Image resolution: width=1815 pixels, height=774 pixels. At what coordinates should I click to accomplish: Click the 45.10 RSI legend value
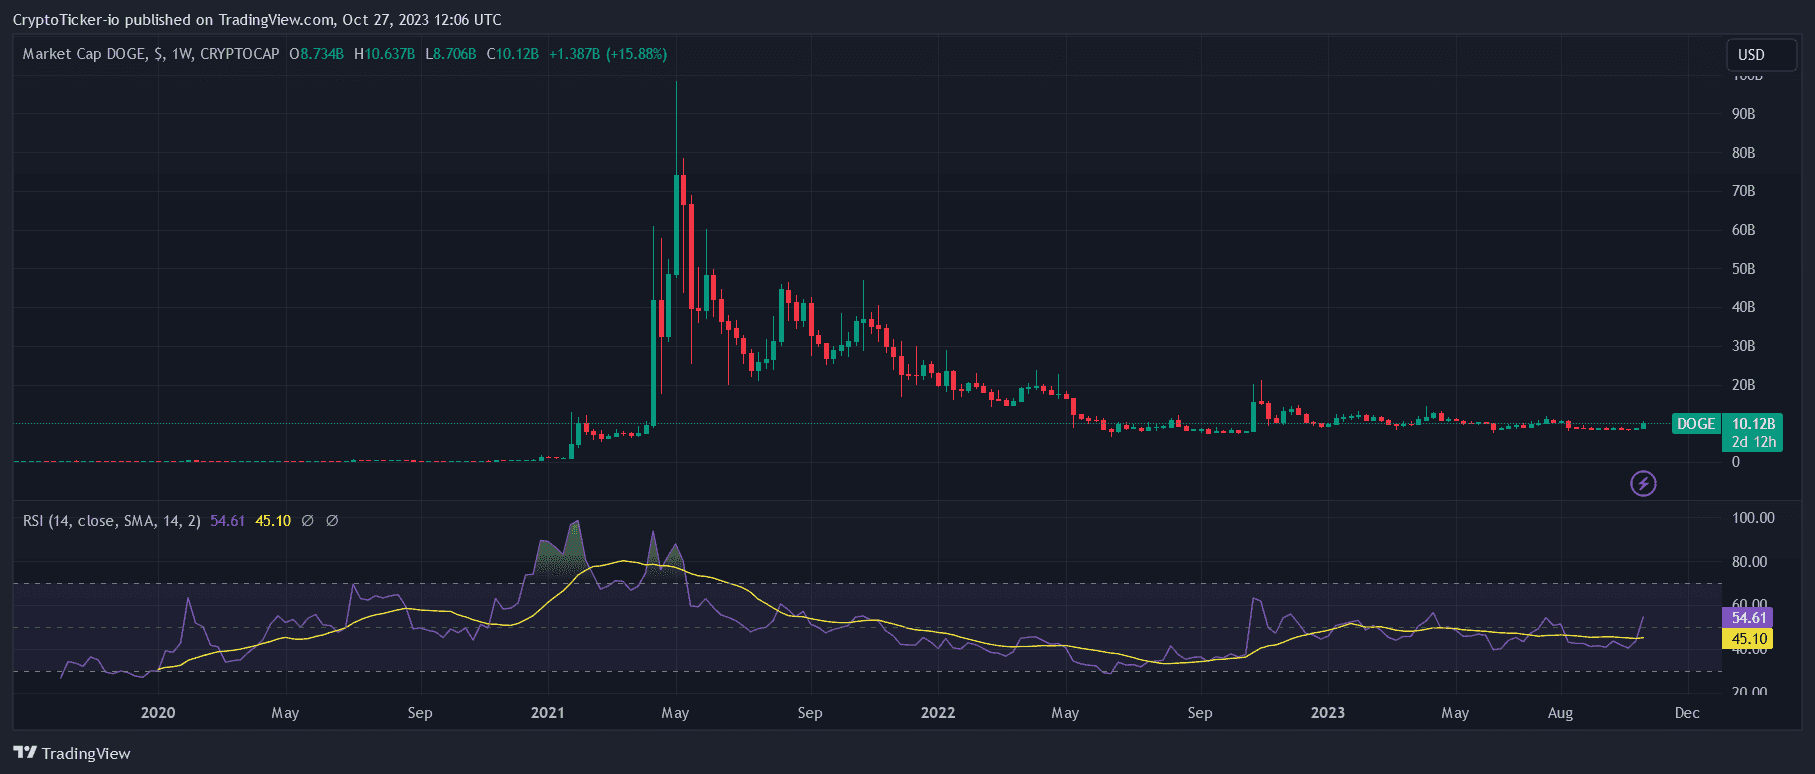point(273,521)
